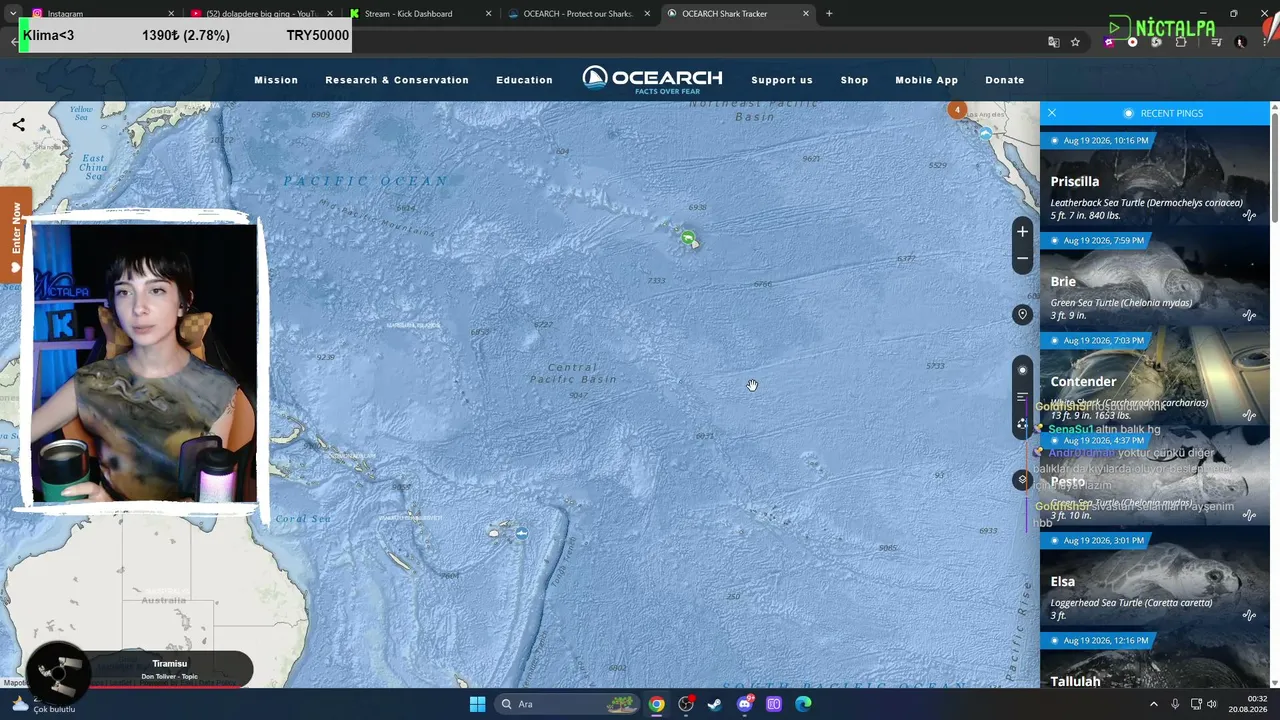Viewport: 1280px width, 720px height.
Task: Click the taskbar microphone icon
Action: [1175, 704]
